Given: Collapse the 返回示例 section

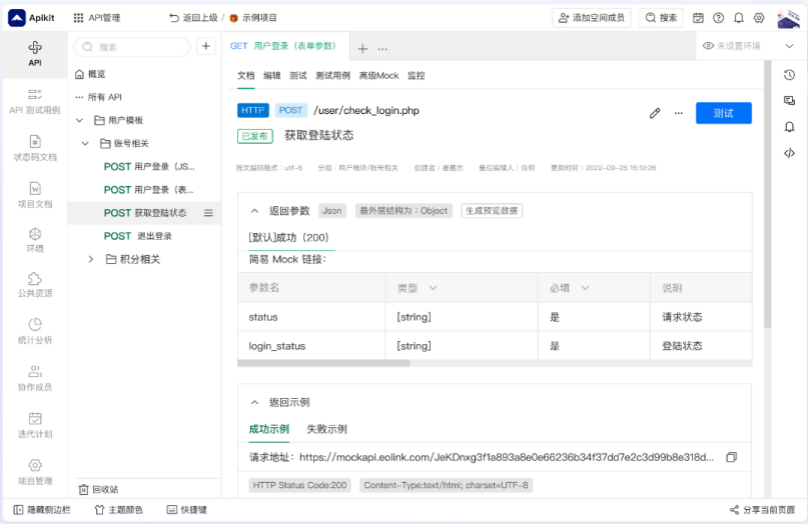Looking at the screenshot, I should coord(254,403).
